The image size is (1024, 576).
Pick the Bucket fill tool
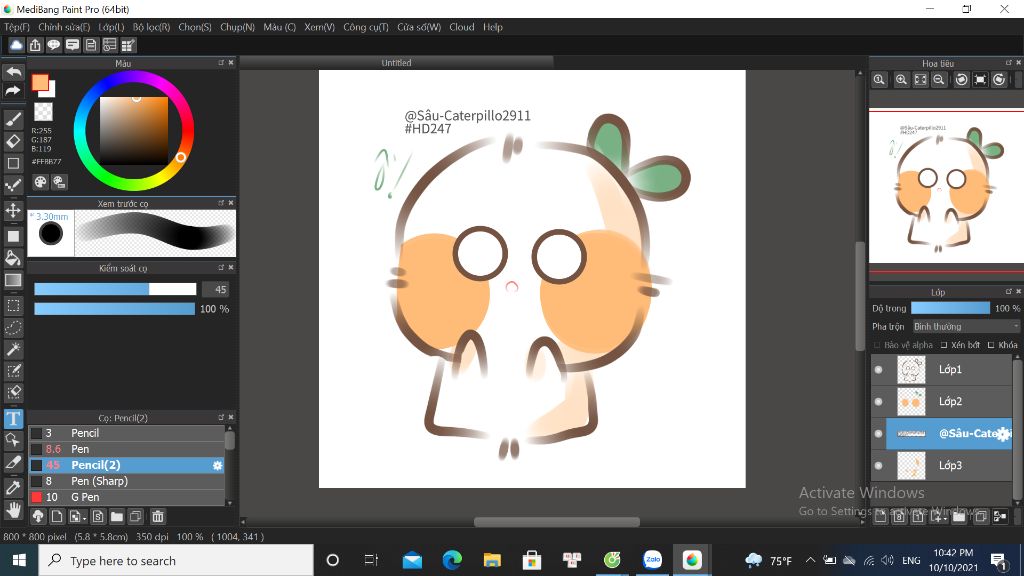pos(13,257)
